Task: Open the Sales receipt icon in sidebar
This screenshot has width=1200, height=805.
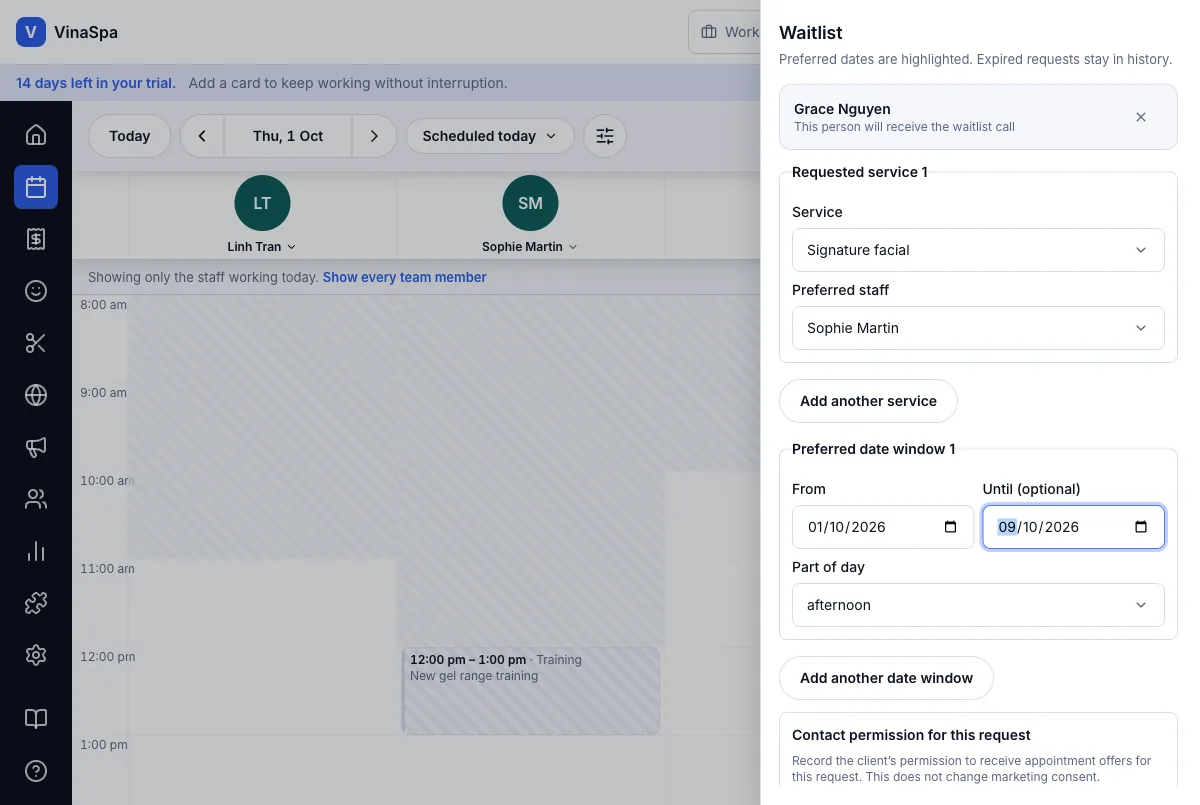Action: coord(36,239)
